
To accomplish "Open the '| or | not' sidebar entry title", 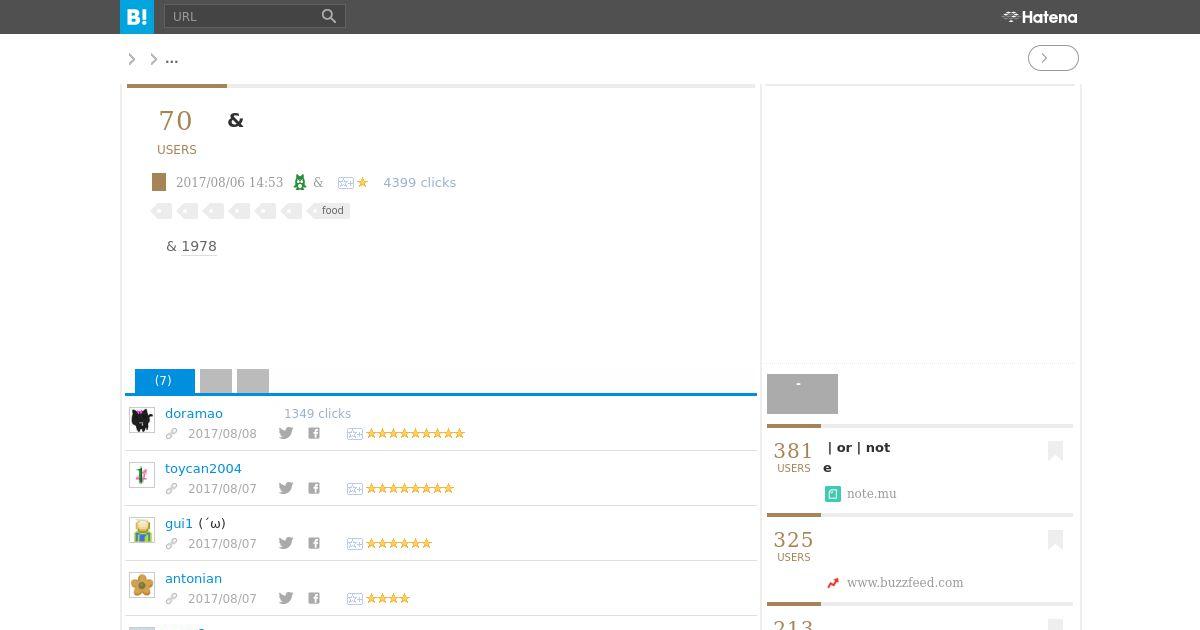I will pos(859,447).
